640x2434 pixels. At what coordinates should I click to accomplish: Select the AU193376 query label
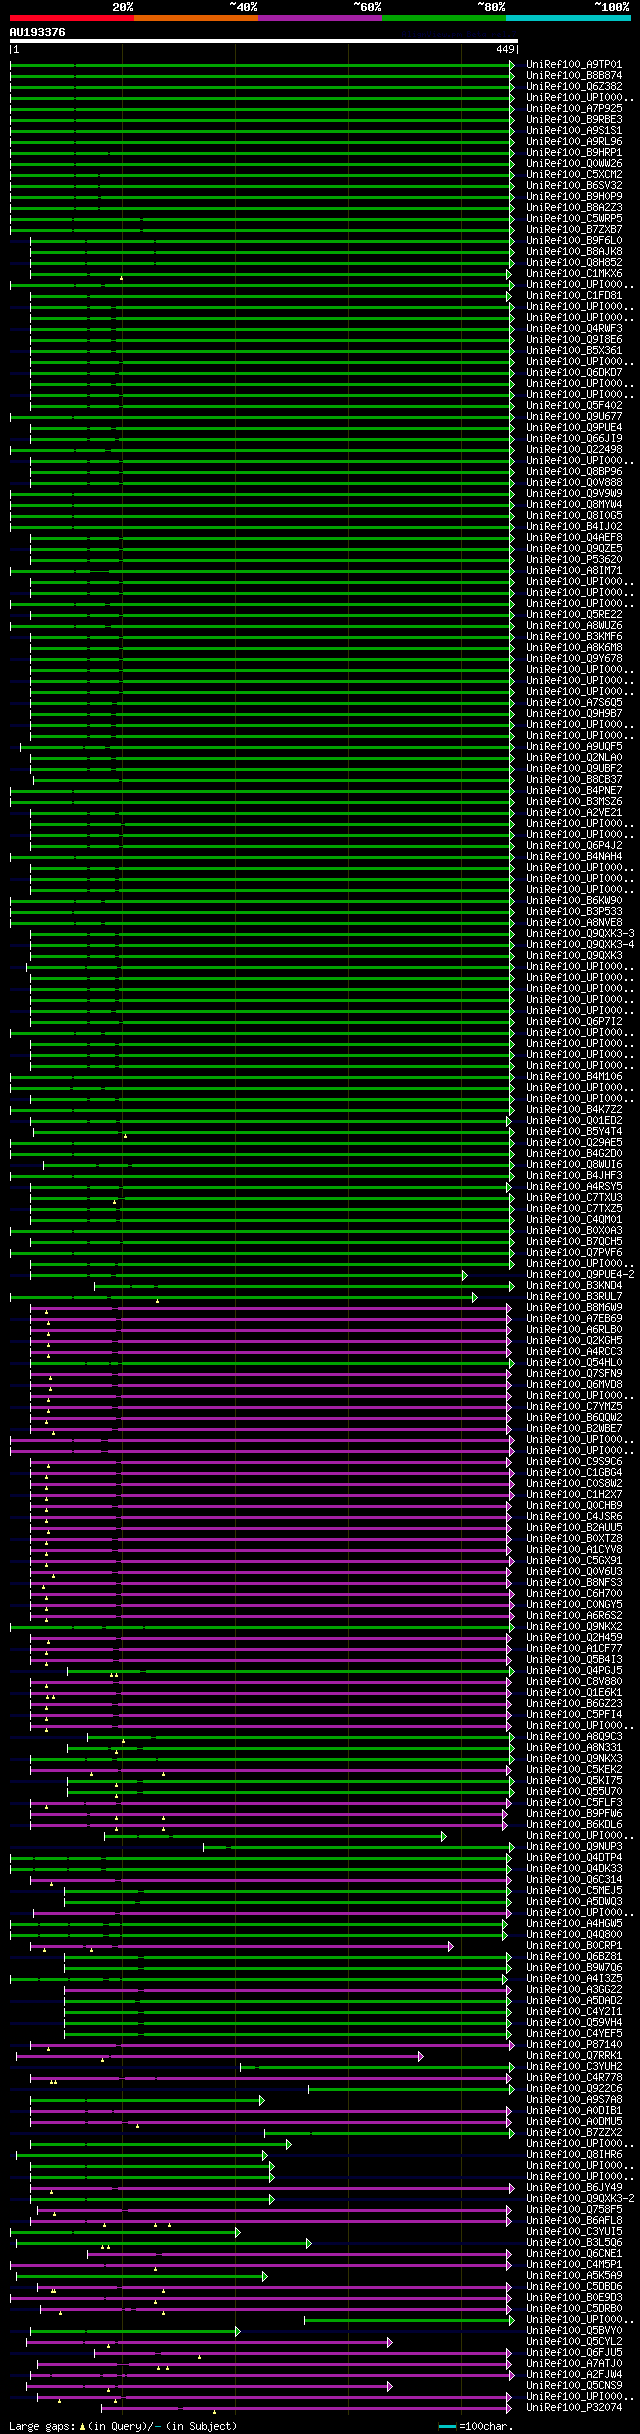[38, 32]
